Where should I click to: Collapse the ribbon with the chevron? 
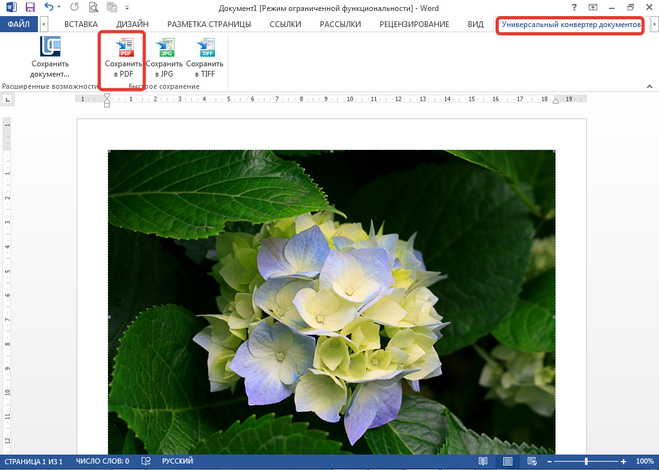point(650,86)
